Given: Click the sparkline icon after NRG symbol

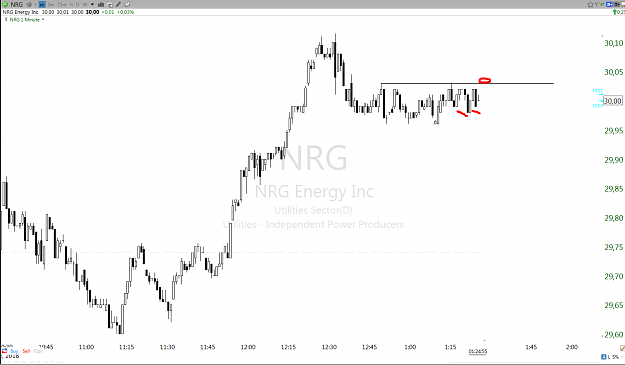Looking at the screenshot, I should coord(29,4).
